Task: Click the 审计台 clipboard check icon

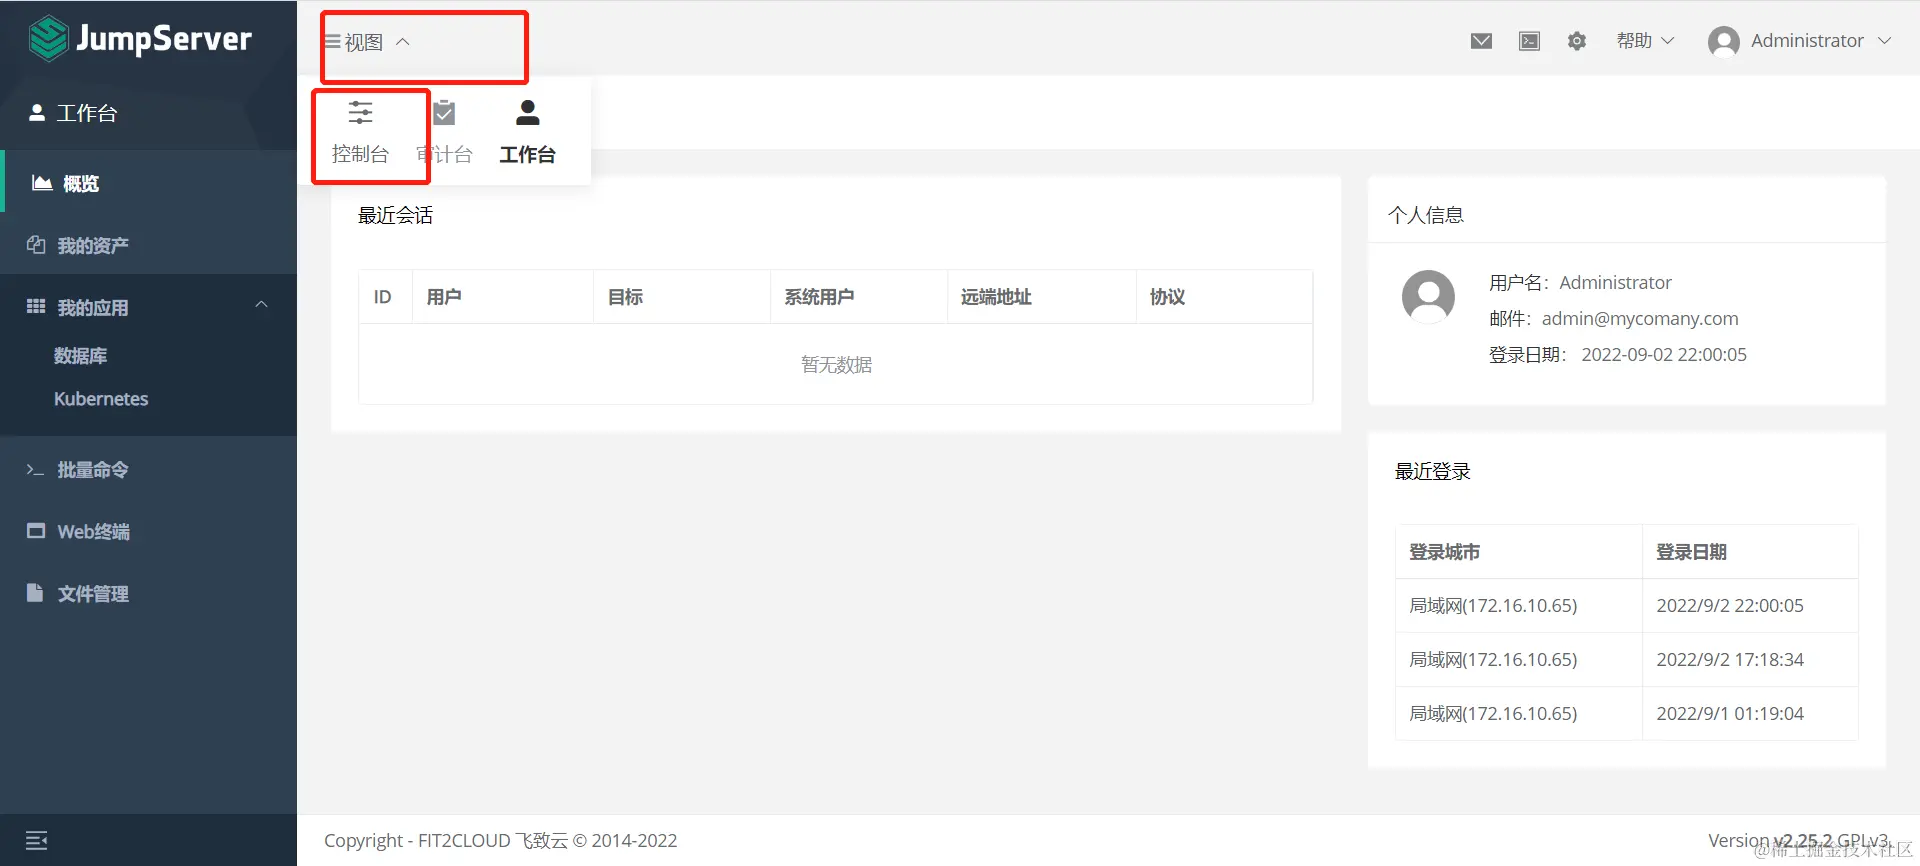Action: point(444,112)
